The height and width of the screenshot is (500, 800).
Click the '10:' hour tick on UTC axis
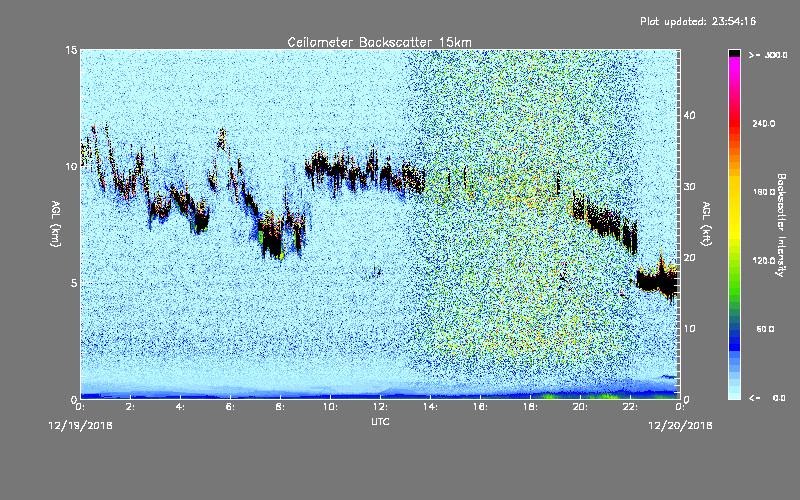330,407
